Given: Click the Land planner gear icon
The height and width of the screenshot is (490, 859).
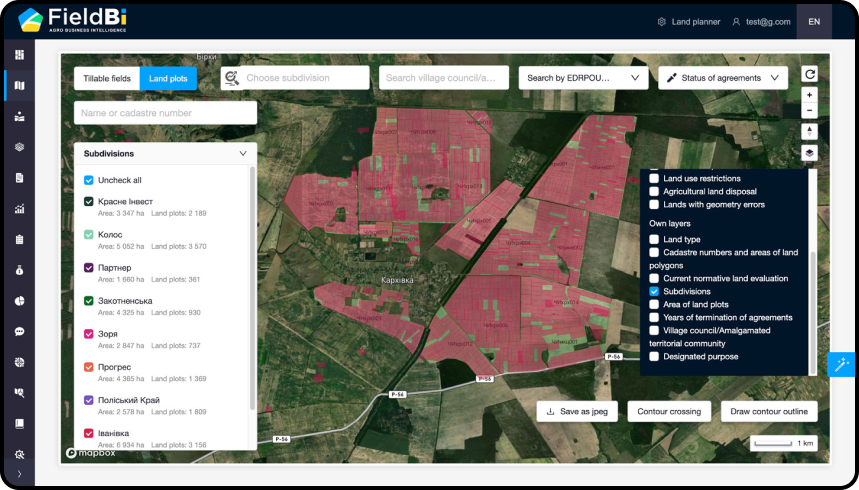Looking at the screenshot, I should click(x=662, y=22).
